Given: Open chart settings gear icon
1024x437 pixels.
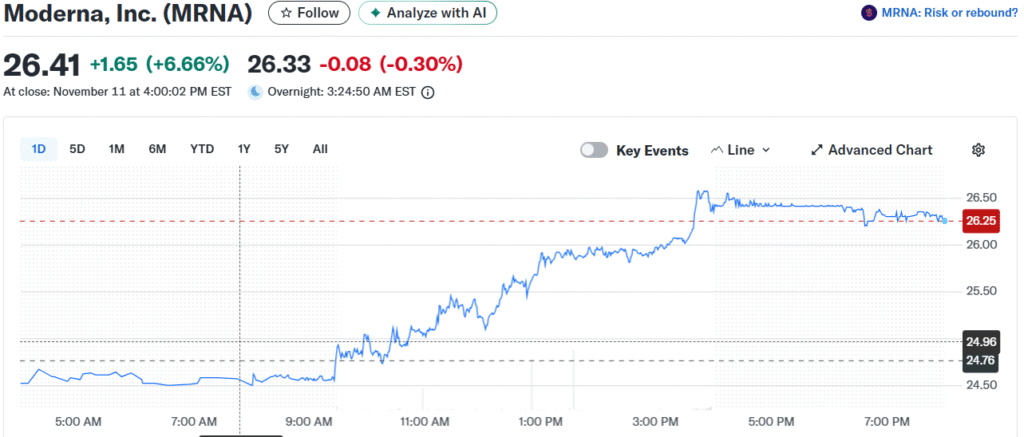Looking at the screenshot, I should 978,150.
